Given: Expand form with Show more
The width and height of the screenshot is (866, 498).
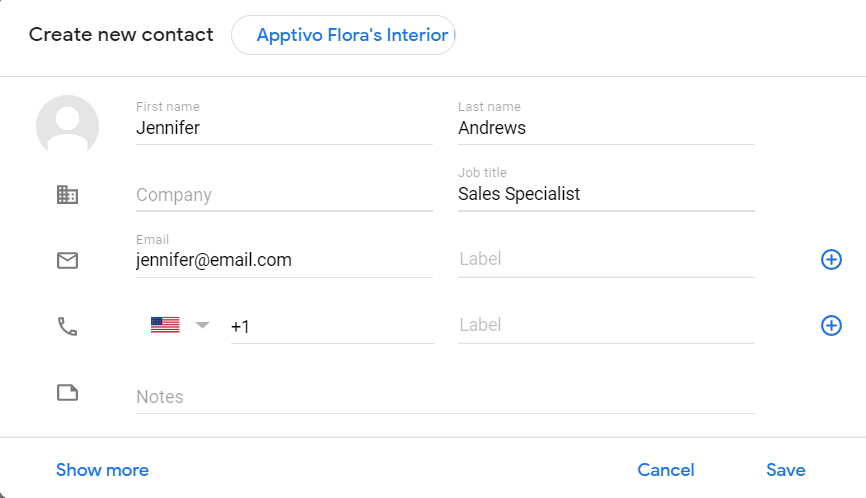Looking at the screenshot, I should [x=102, y=470].
